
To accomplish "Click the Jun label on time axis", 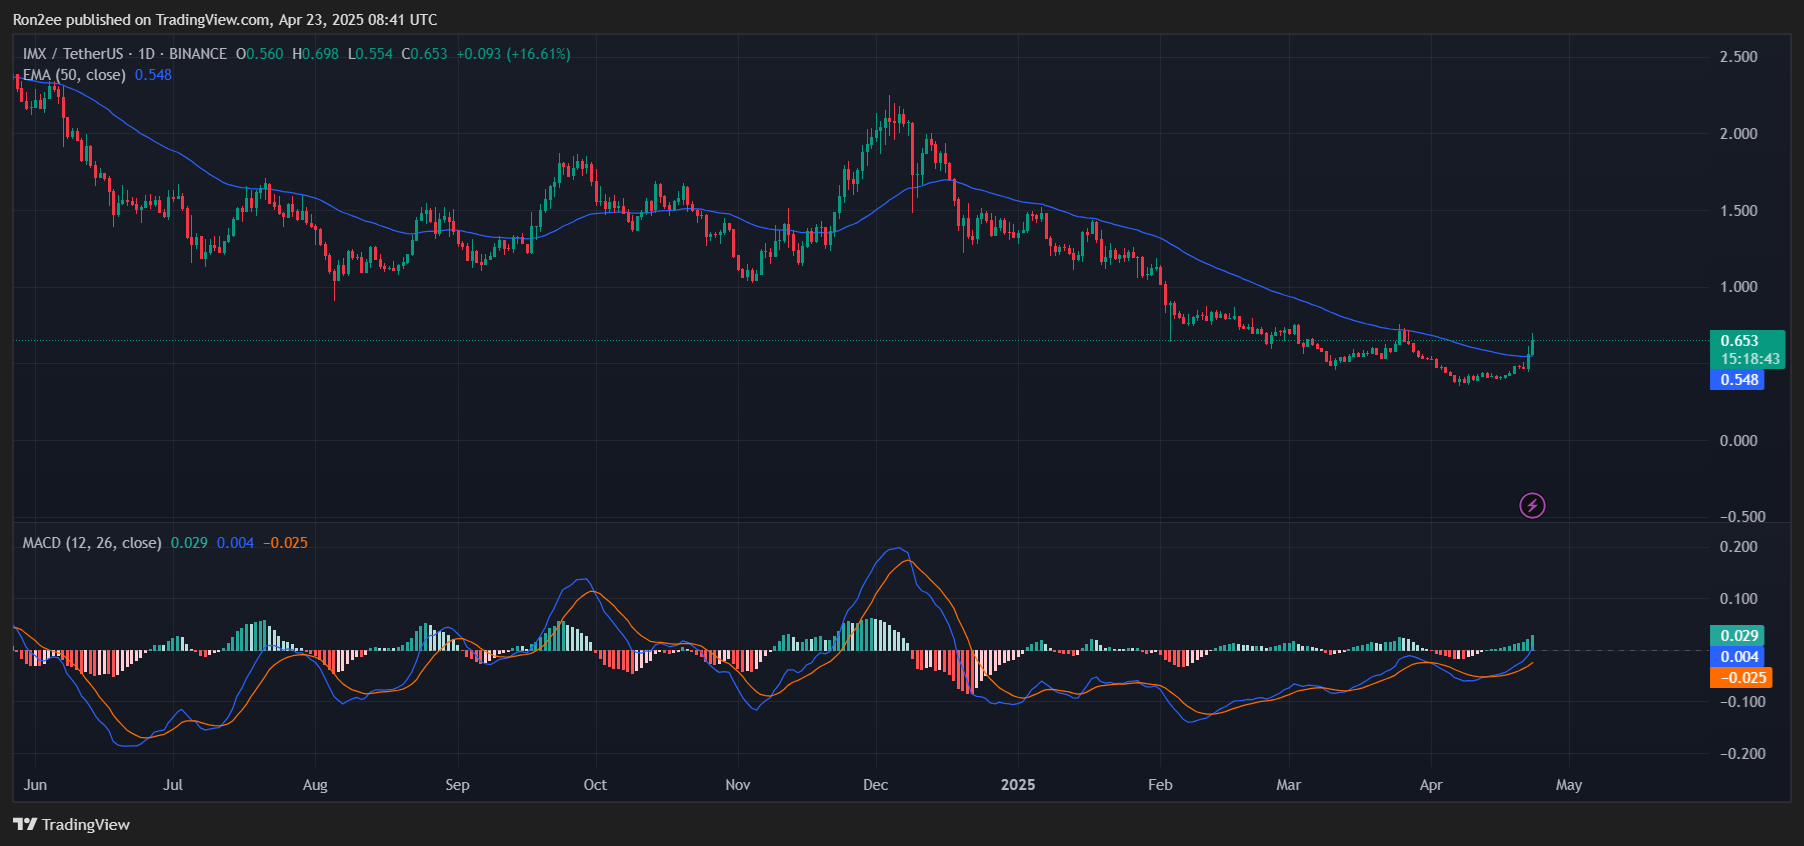I will click(x=35, y=785).
